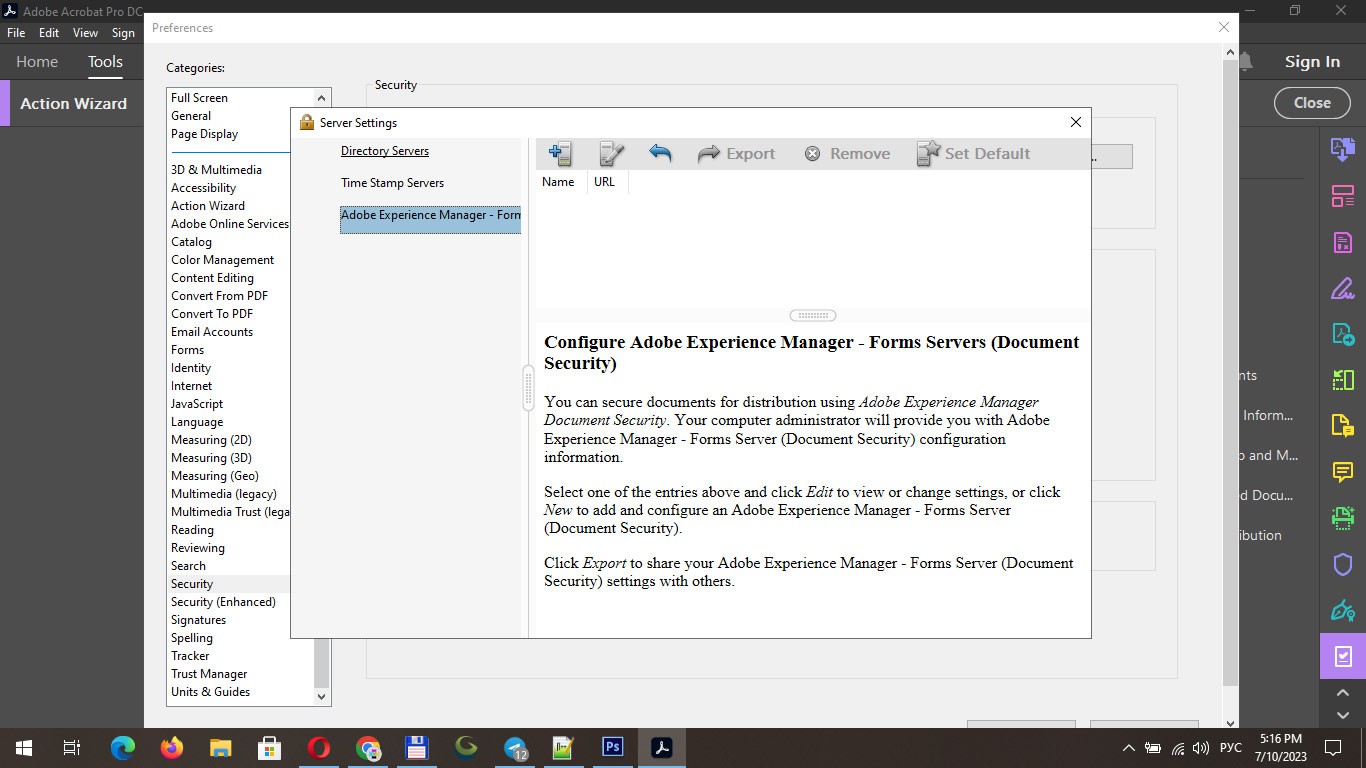Screen dimensions: 1366x768
Task: Click Export in Server Settings toolbar
Action: point(736,153)
